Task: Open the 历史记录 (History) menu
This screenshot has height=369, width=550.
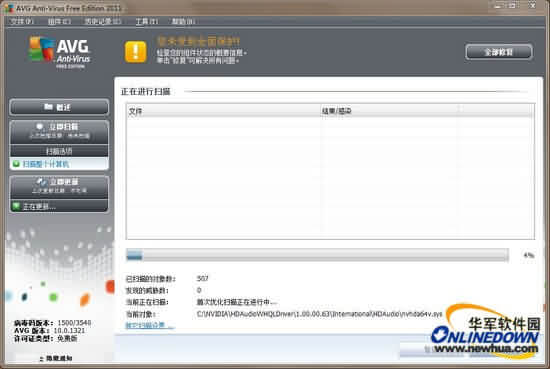Action: 102,21
